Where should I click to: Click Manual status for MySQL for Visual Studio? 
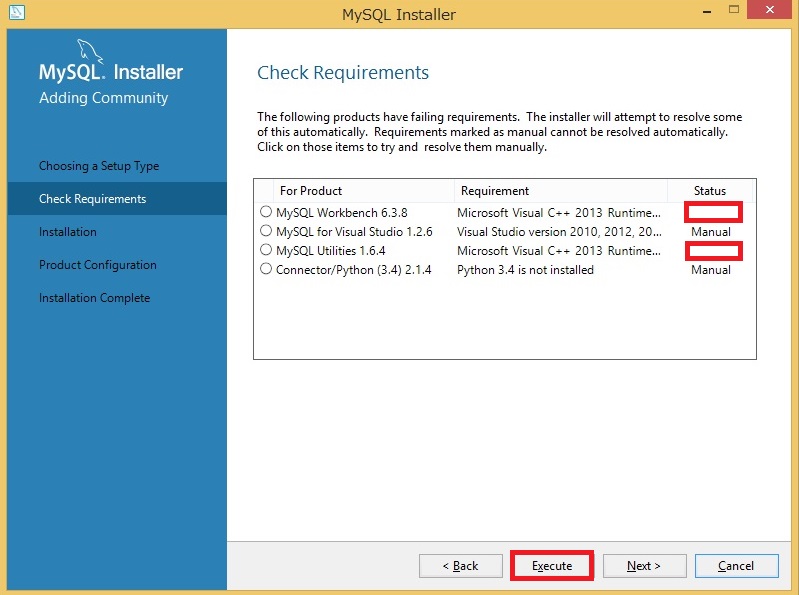pyautogui.click(x=711, y=232)
